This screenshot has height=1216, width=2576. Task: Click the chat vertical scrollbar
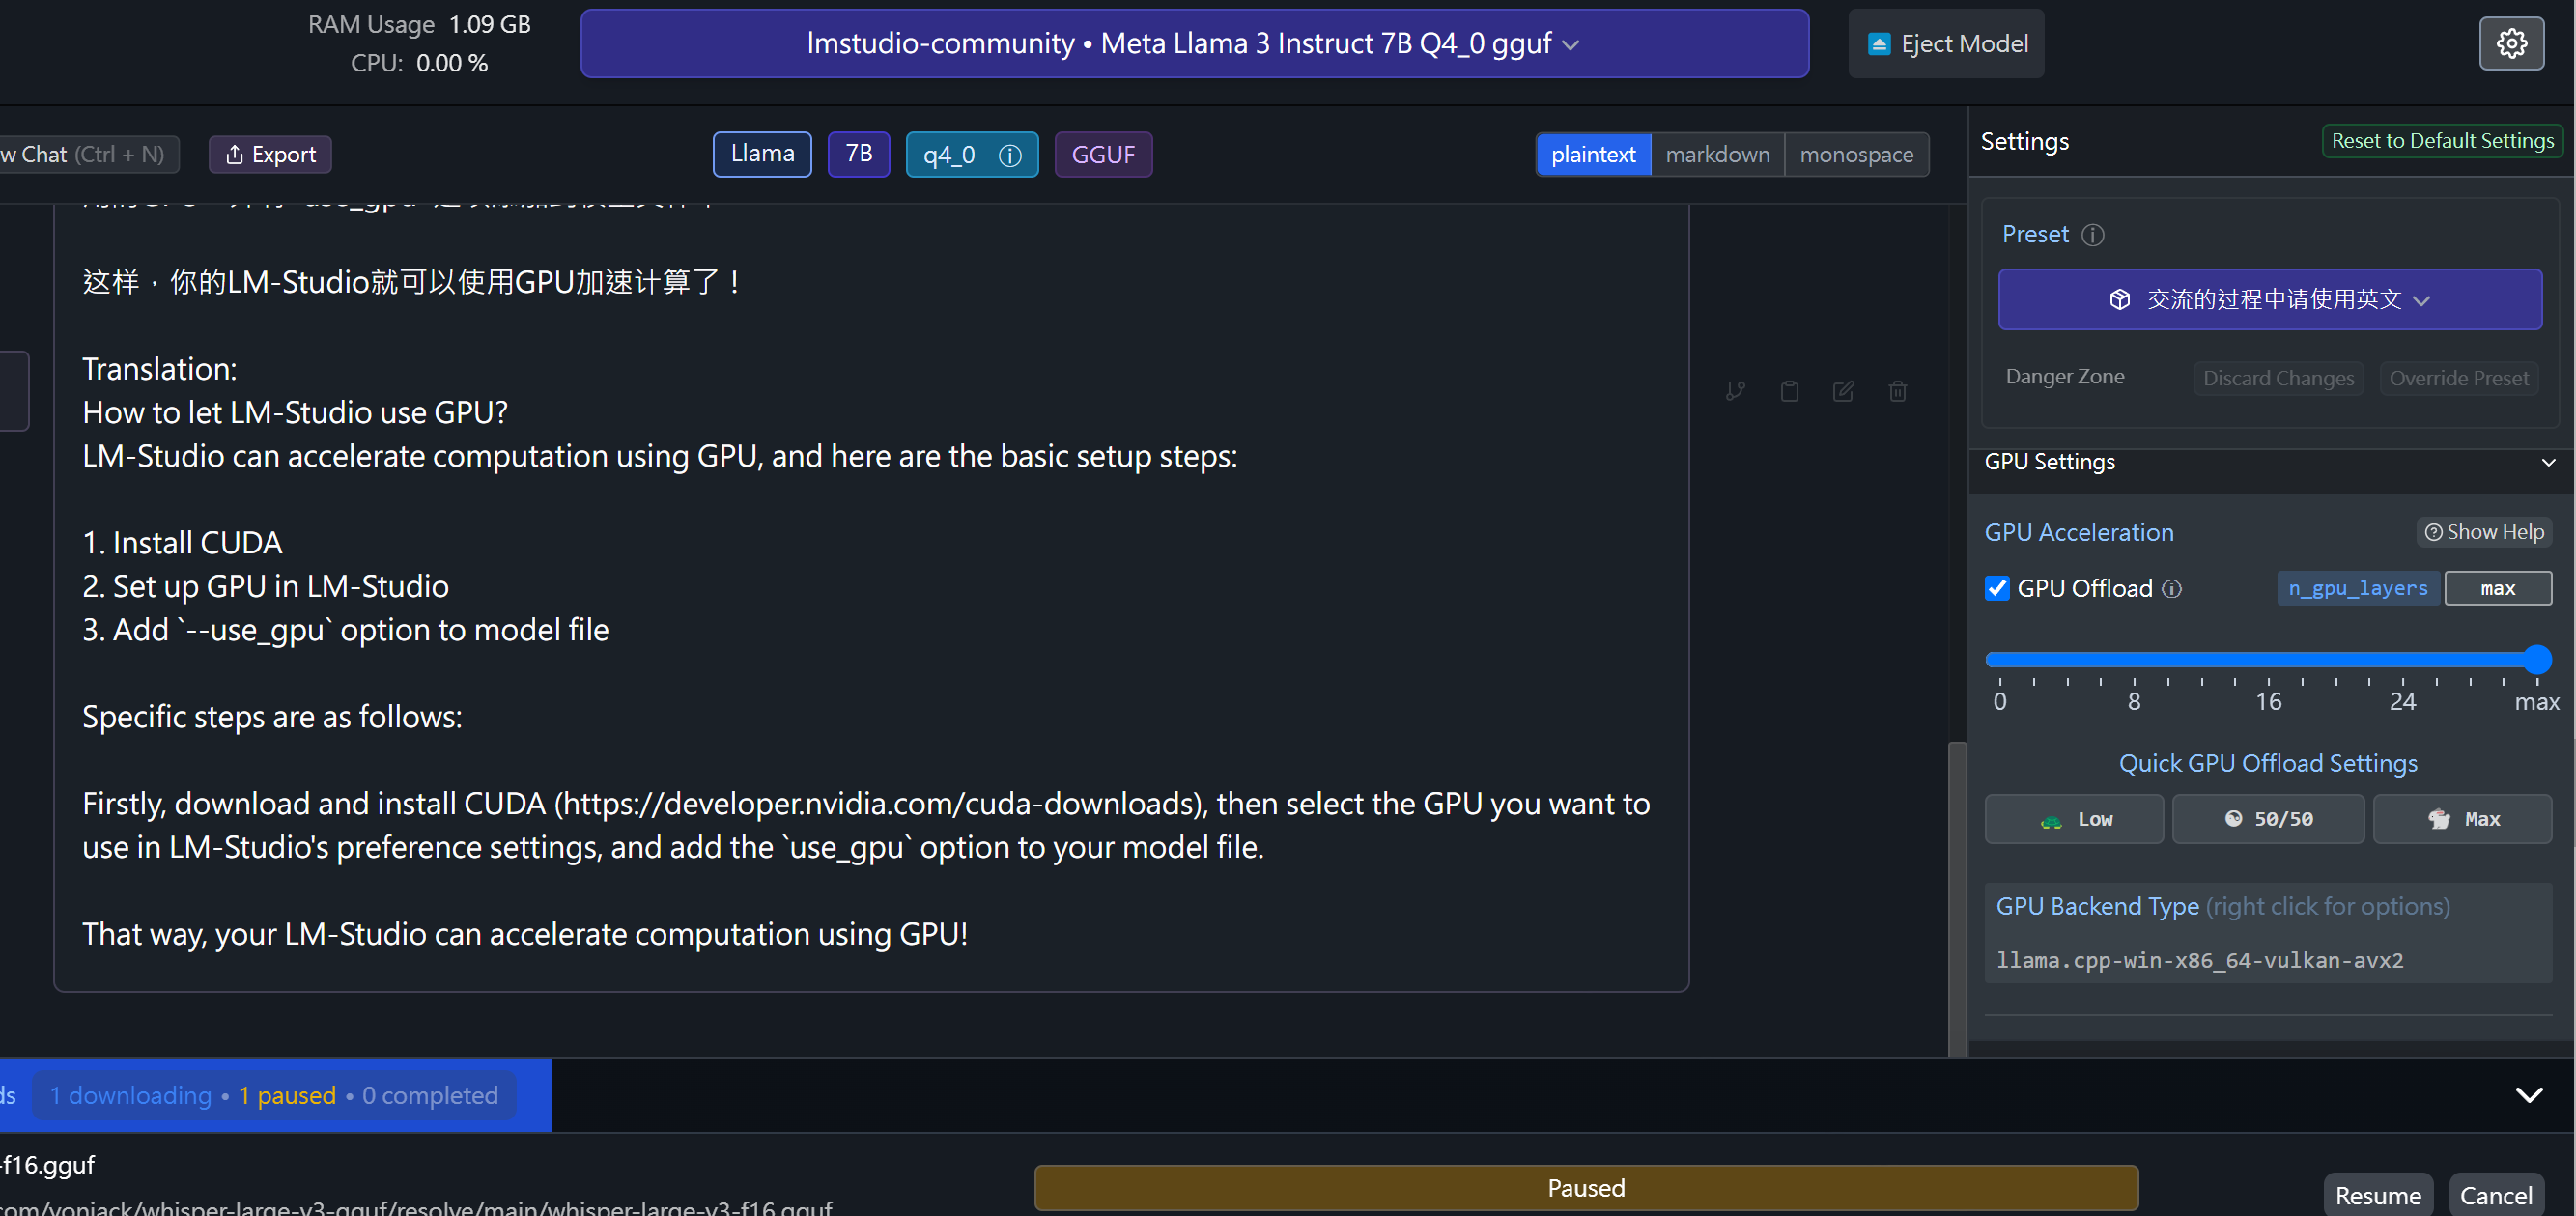[x=1957, y=897]
